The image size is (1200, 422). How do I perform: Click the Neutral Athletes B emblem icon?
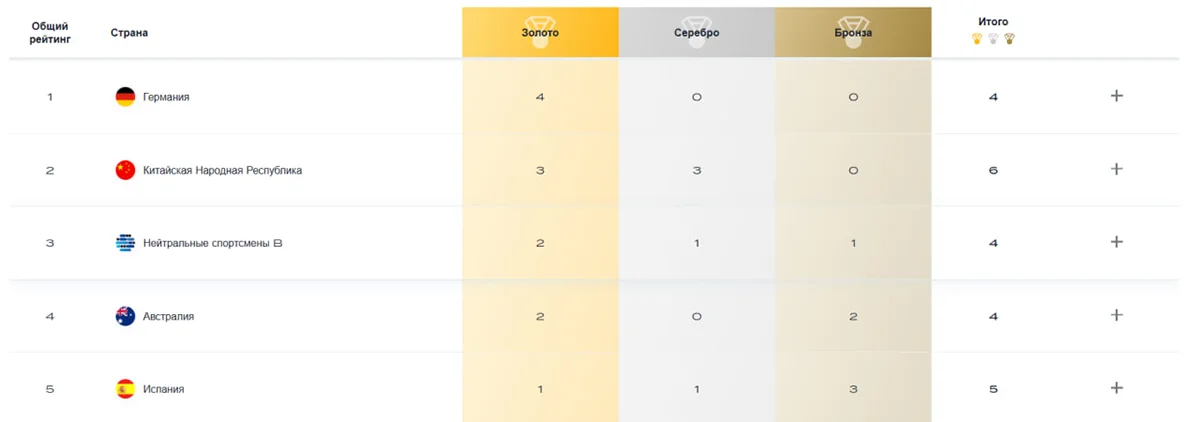[125, 243]
